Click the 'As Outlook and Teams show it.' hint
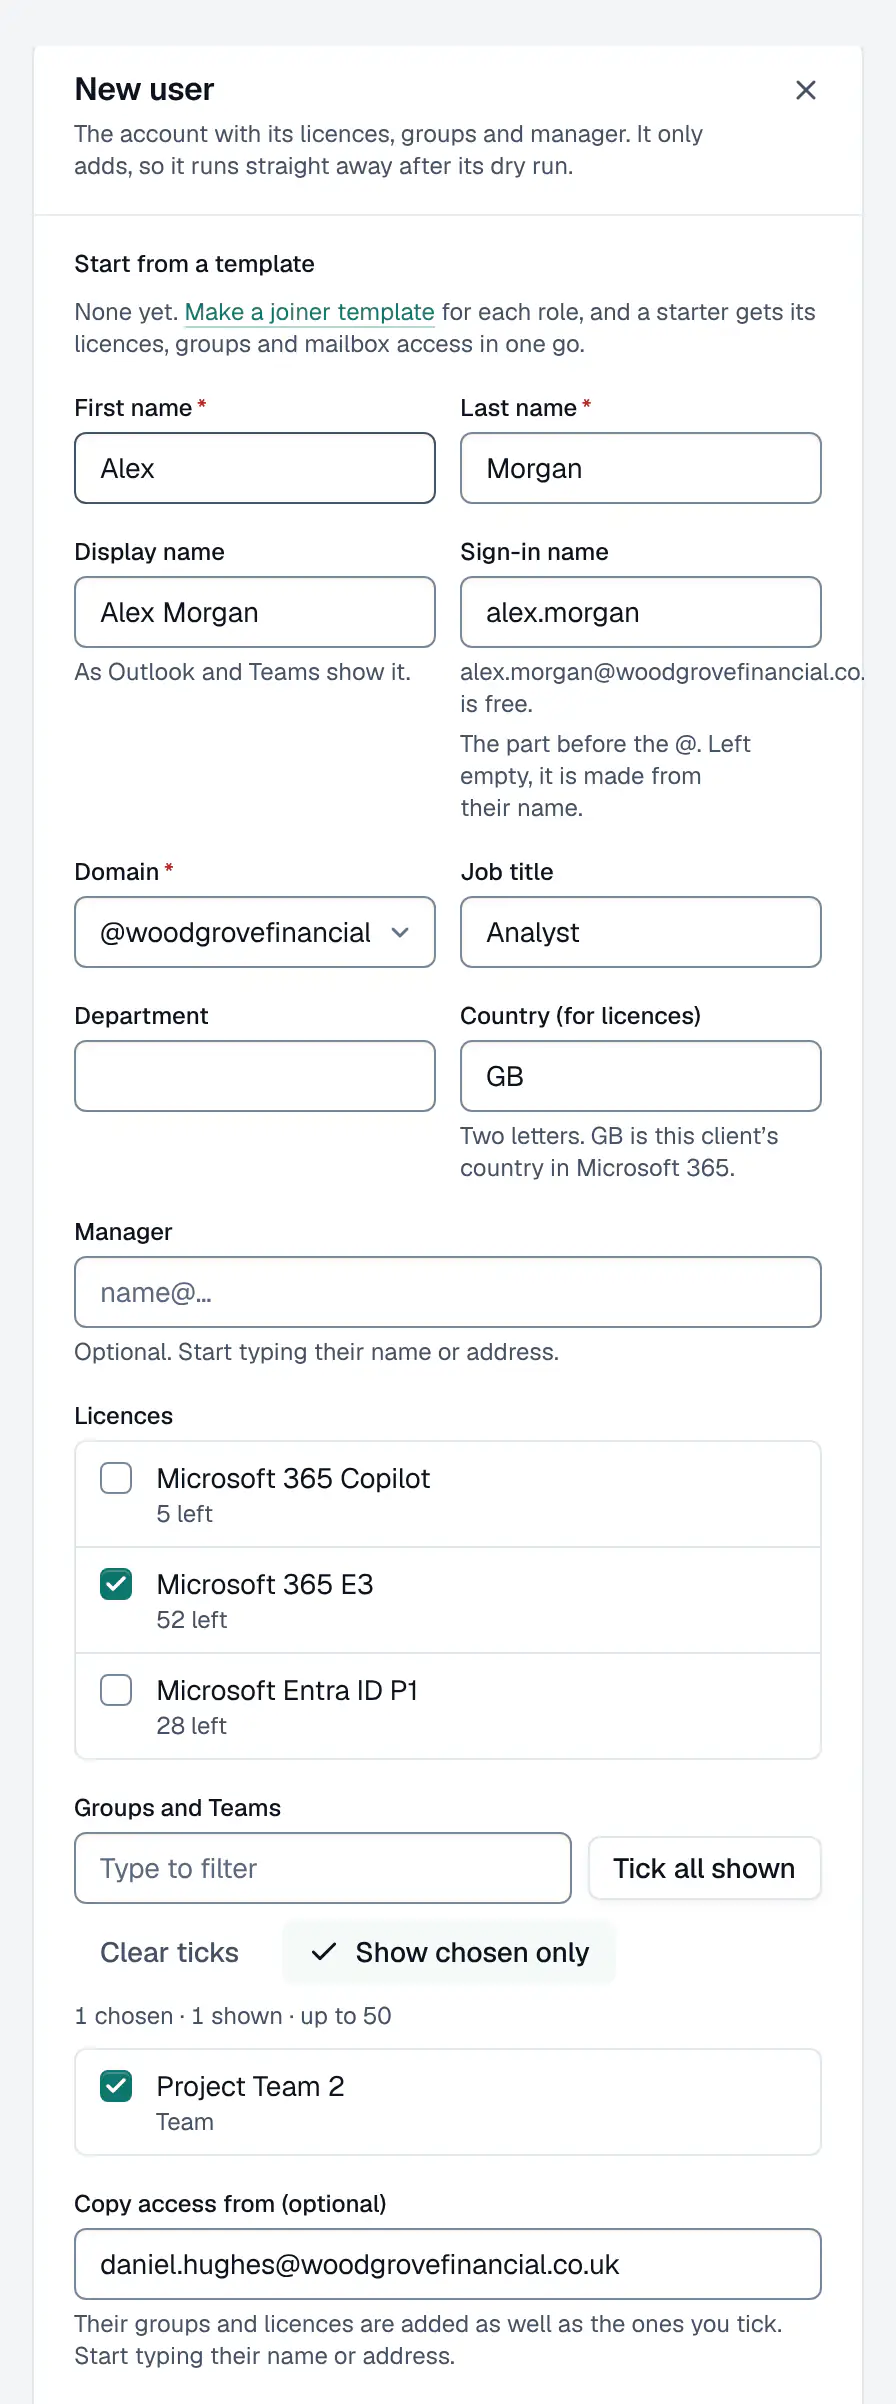This screenshot has height=2404, width=896. [243, 672]
